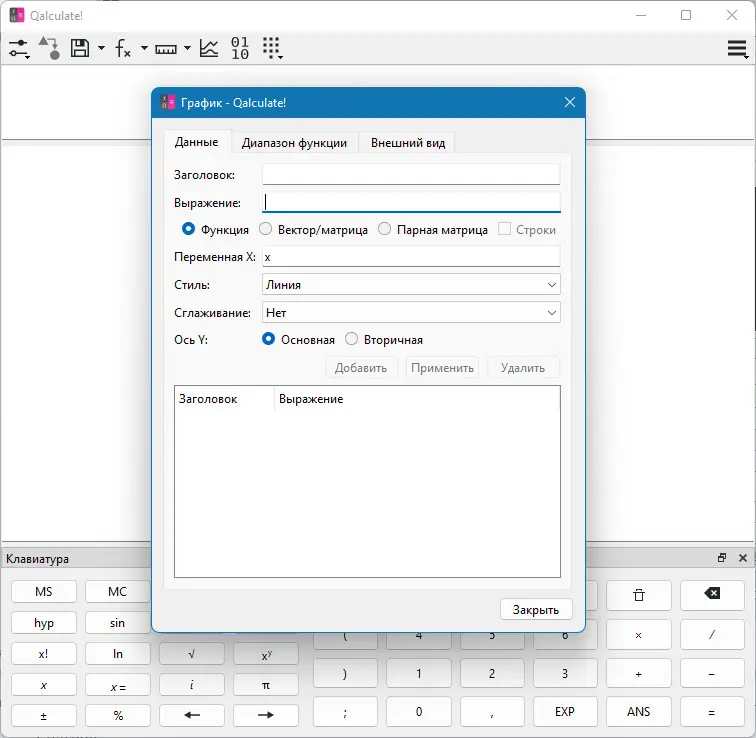Open the functions fx toolbar icon
This screenshot has width=756, height=738.
click(123, 48)
